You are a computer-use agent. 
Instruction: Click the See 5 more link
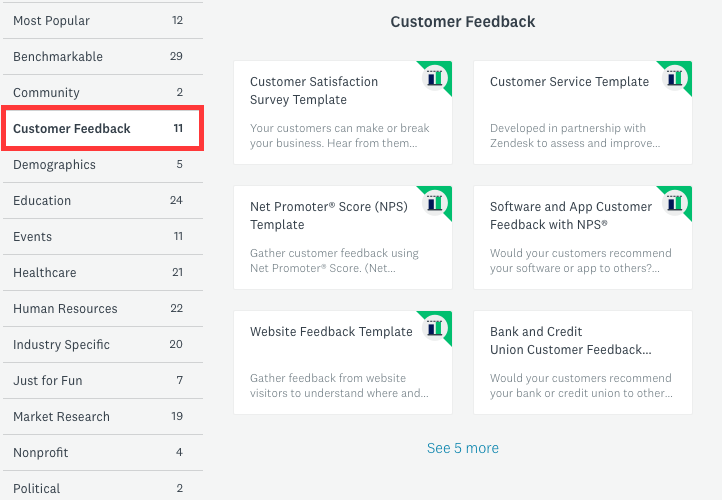463,448
